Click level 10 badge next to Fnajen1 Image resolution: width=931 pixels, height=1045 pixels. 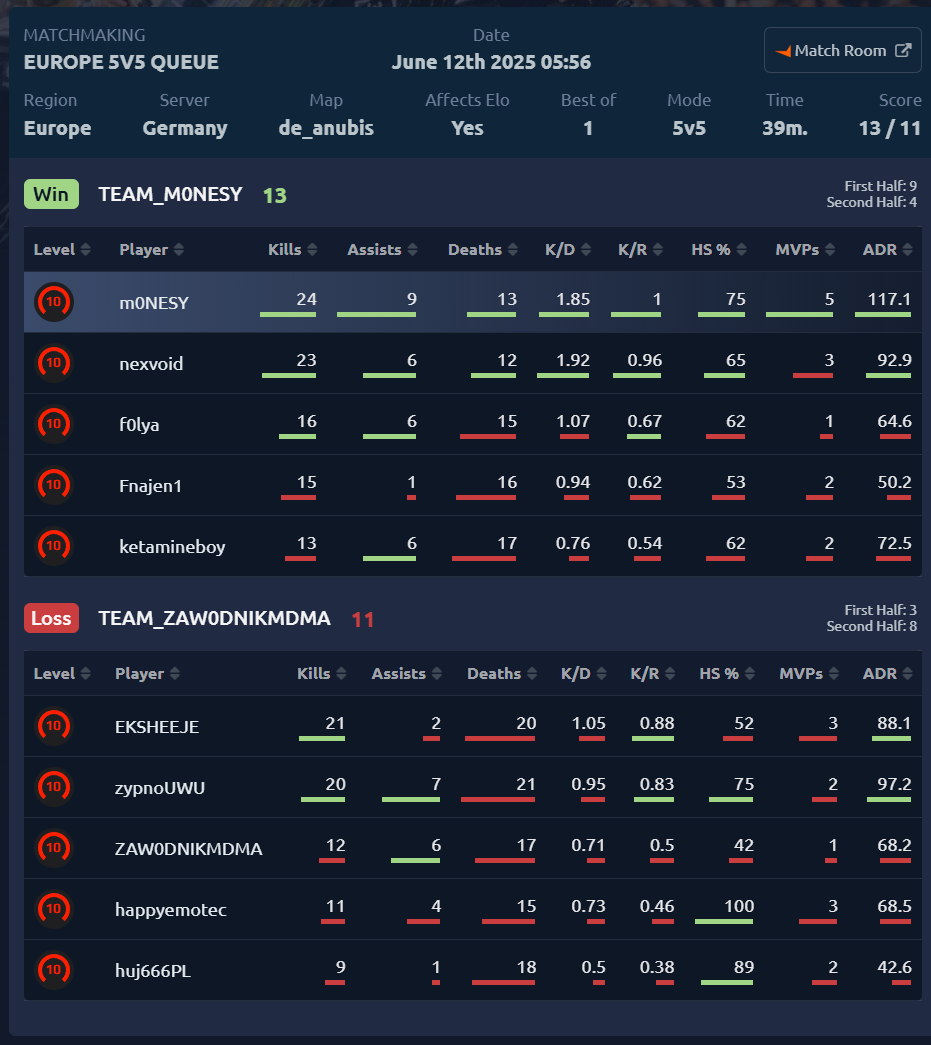point(53,485)
